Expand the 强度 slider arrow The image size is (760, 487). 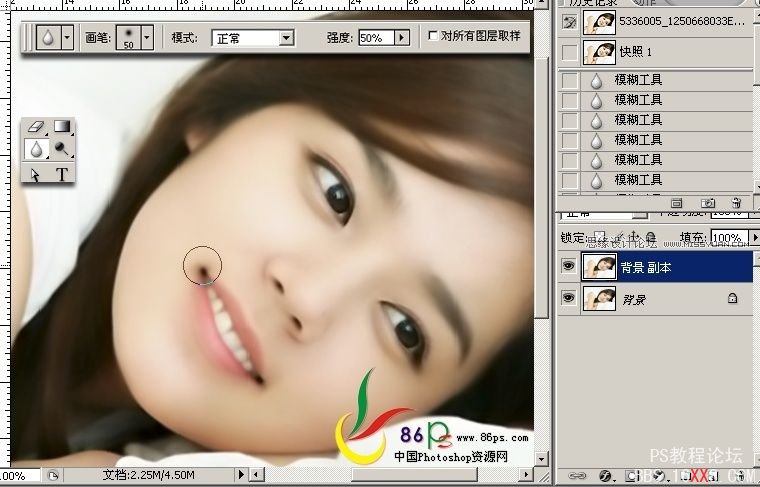(402, 38)
